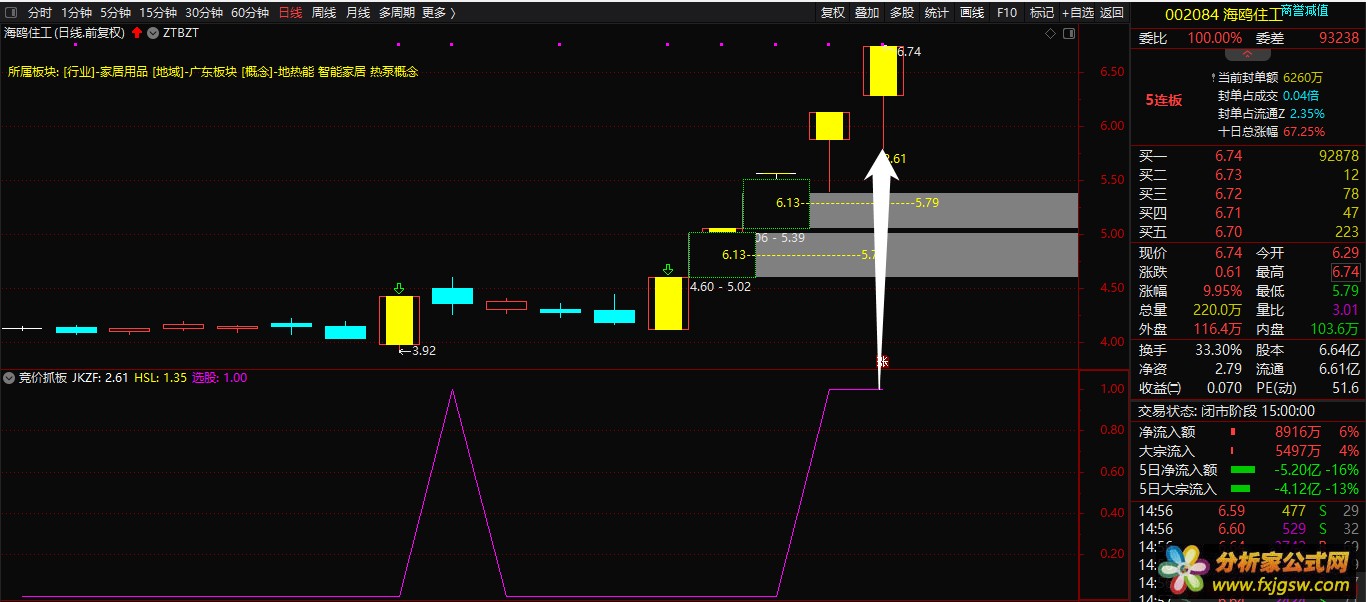This screenshot has height=602, width=1366.
Task: Click the 十日总涨幅 value 67.25%
Action: pos(1304,131)
